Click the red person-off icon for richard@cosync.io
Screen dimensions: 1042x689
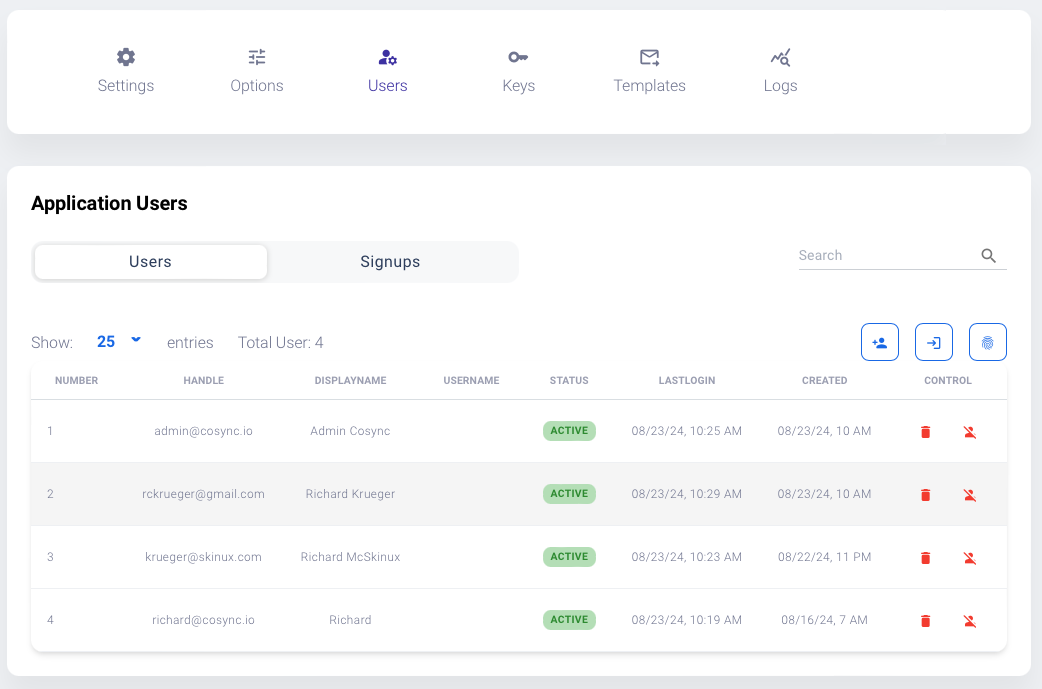970,621
